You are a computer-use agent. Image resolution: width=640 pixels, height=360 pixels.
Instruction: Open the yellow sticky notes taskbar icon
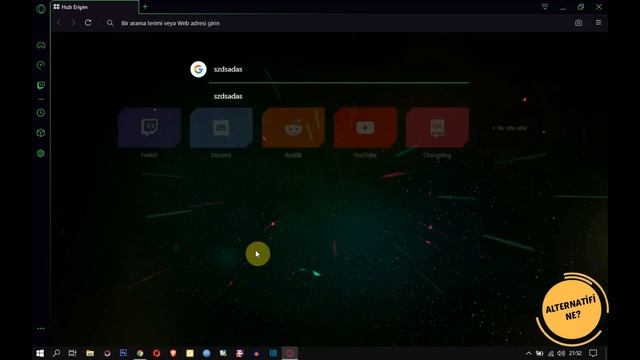[x=190, y=353]
